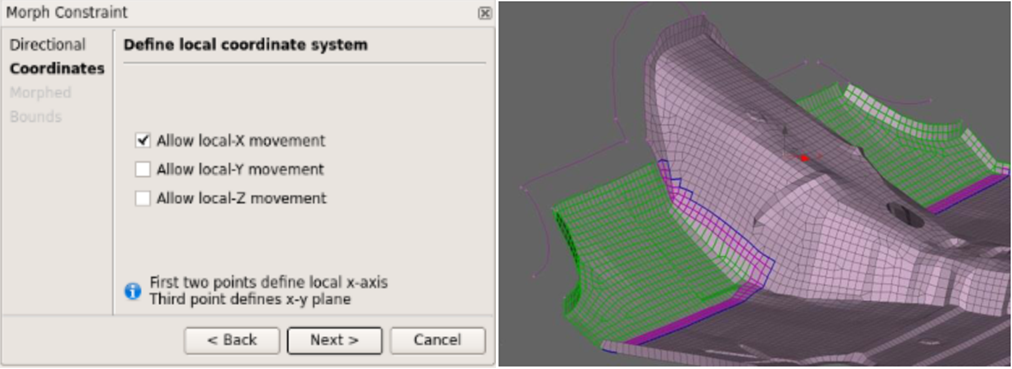Click the 'Morph Constraint' title bar text
1012x369 pixels.
point(66,12)
